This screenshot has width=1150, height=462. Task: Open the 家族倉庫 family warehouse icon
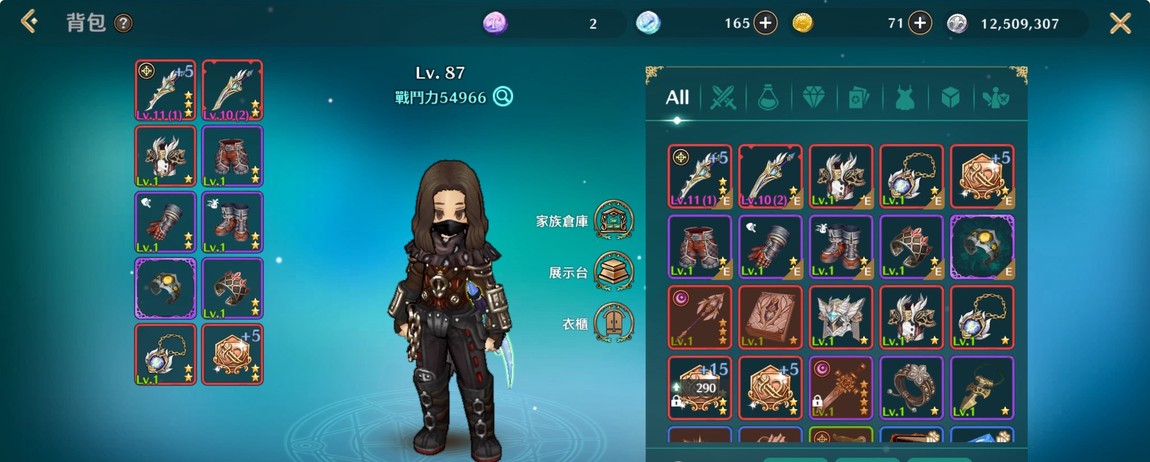614,219
